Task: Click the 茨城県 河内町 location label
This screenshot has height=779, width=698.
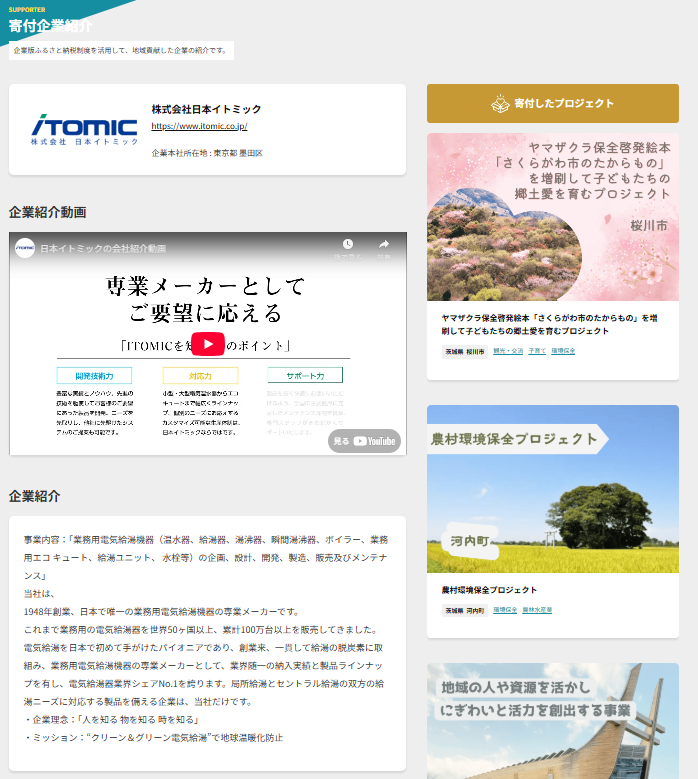Action: [x=465, y=610]
